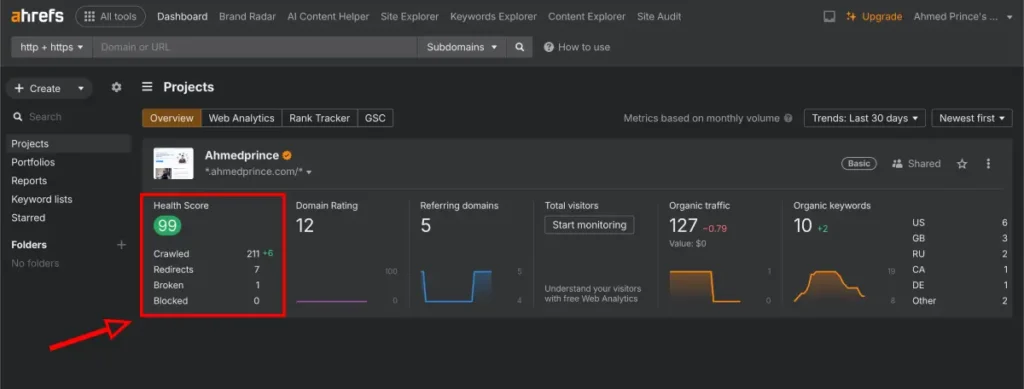
Task: Switch to the GSC tab
Action: coord(375,118)
